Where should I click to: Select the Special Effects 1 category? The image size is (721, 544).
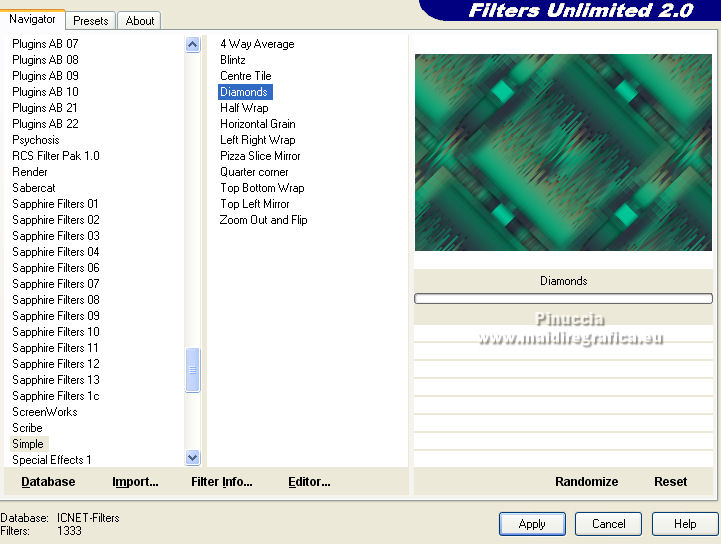[52, 460]
